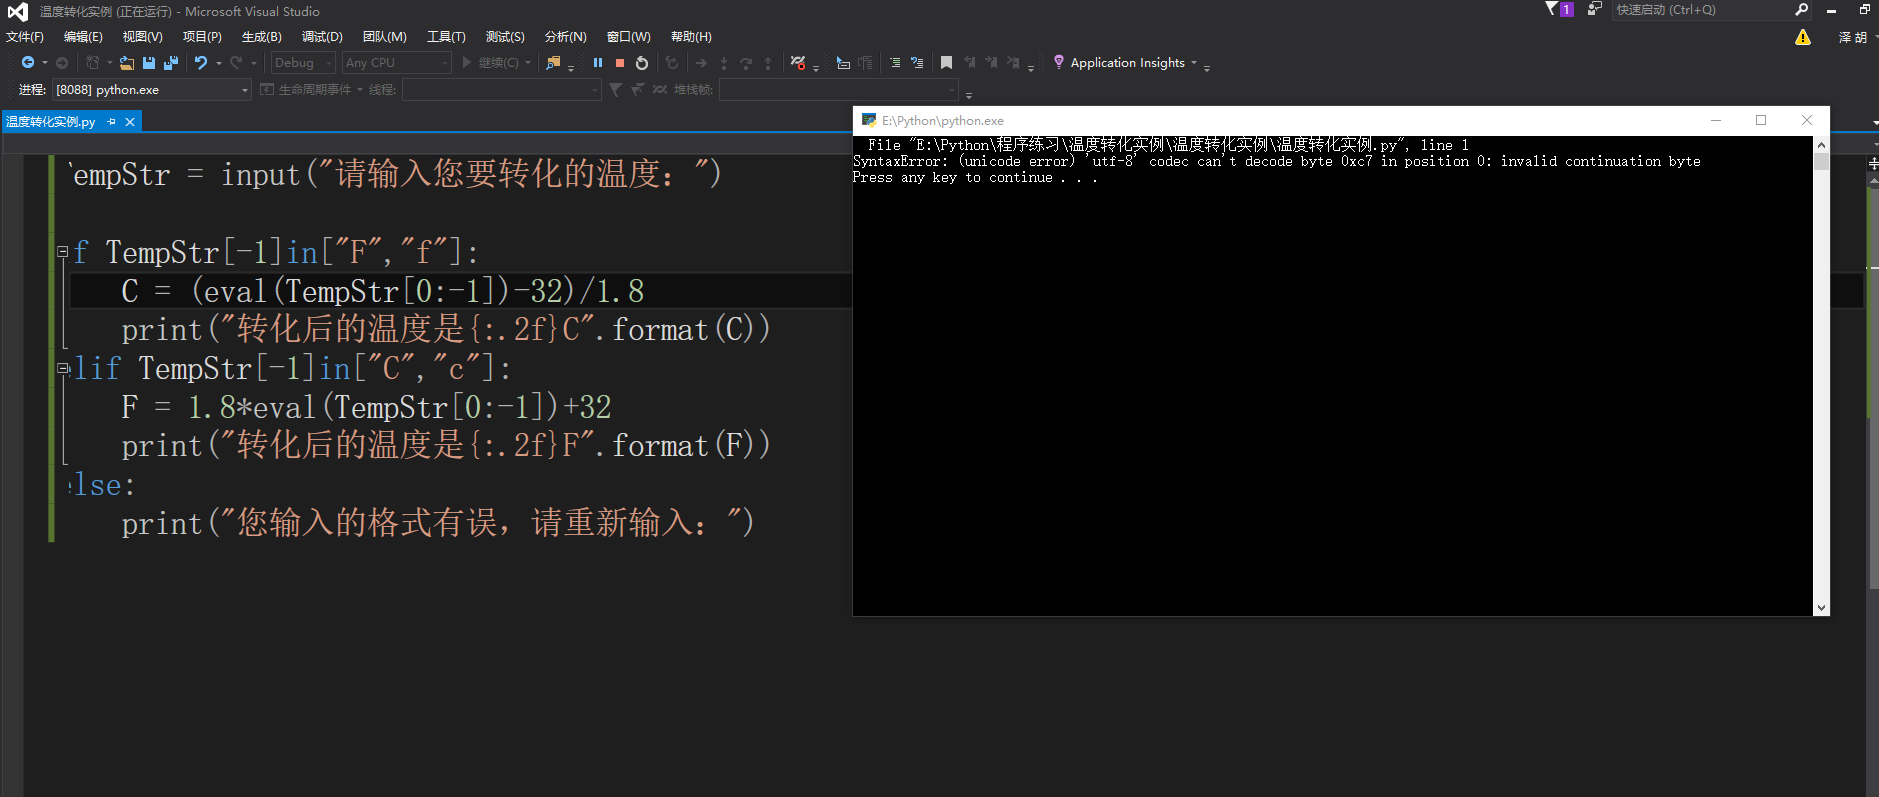1879x797 pixels.
Task: Open the 编辑(E) menu
Action: click(83, 37)
